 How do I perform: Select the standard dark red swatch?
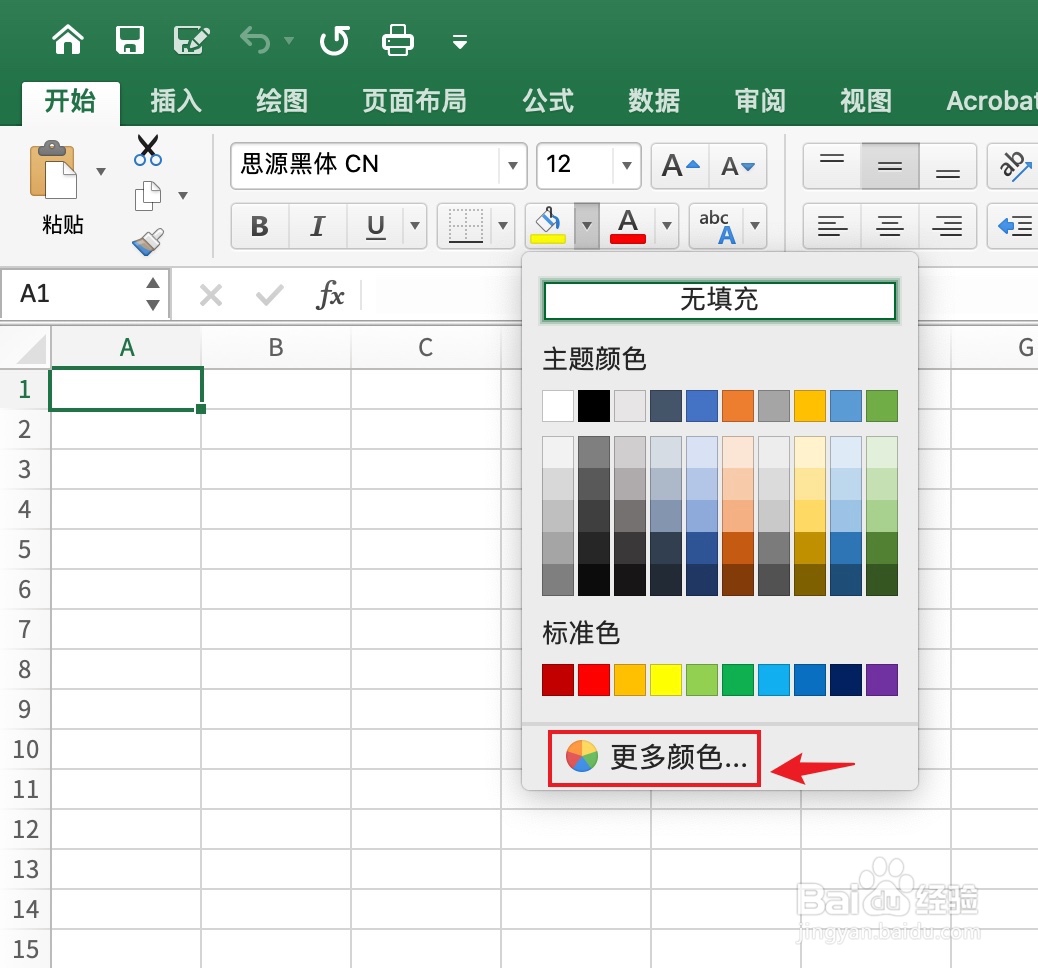coord(558,680)
